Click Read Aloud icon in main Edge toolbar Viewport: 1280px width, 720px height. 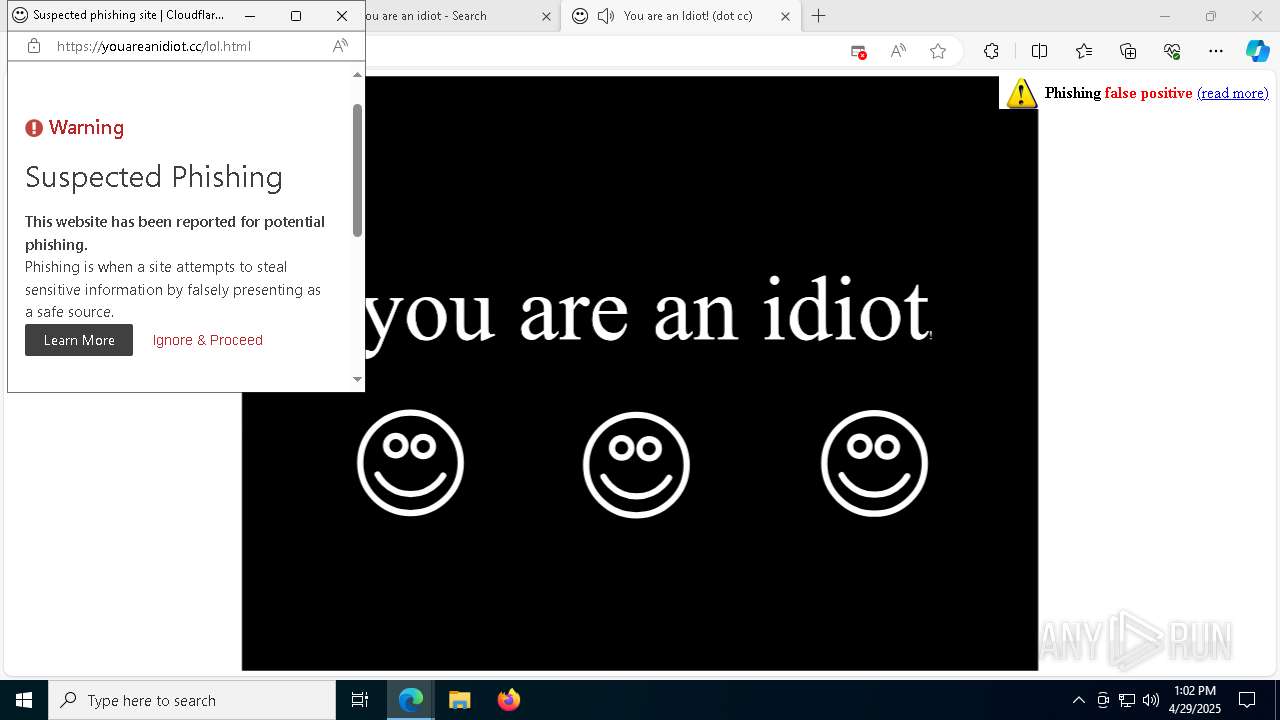(x=898, y=51)
